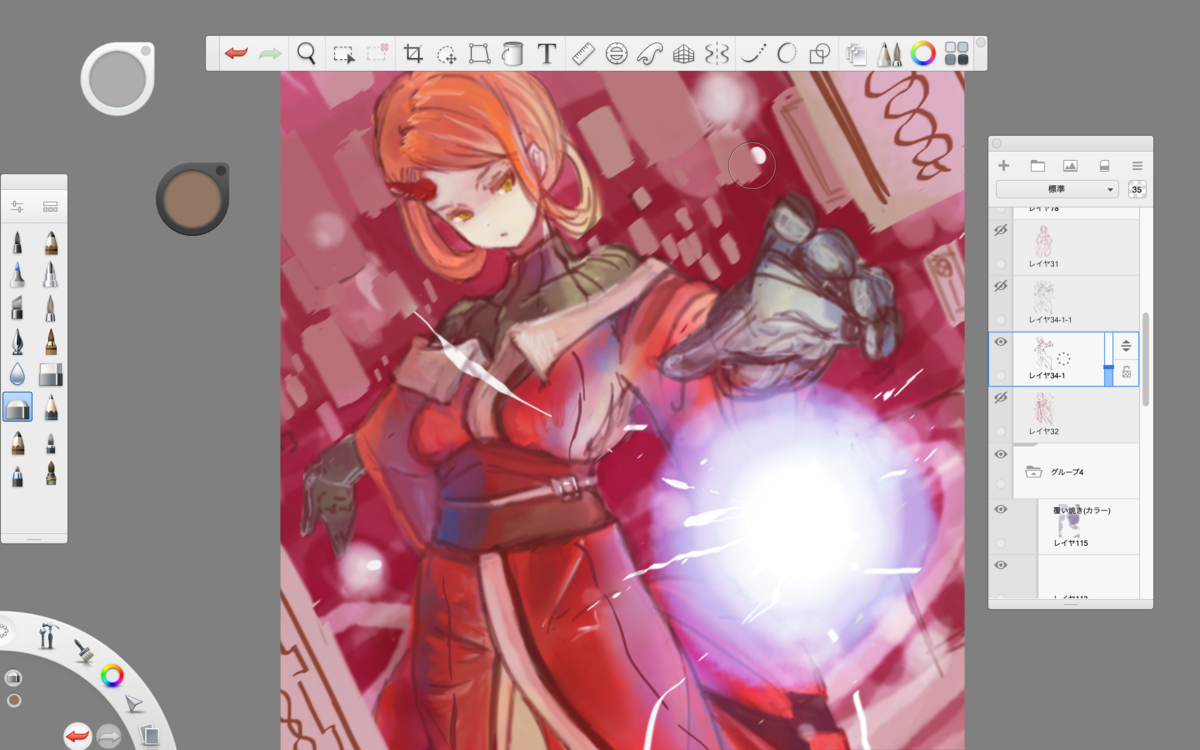This screenshot has height=750, width=1200.
Task: Select the highlighted paint brush in palette
Action: pos(18,407)
